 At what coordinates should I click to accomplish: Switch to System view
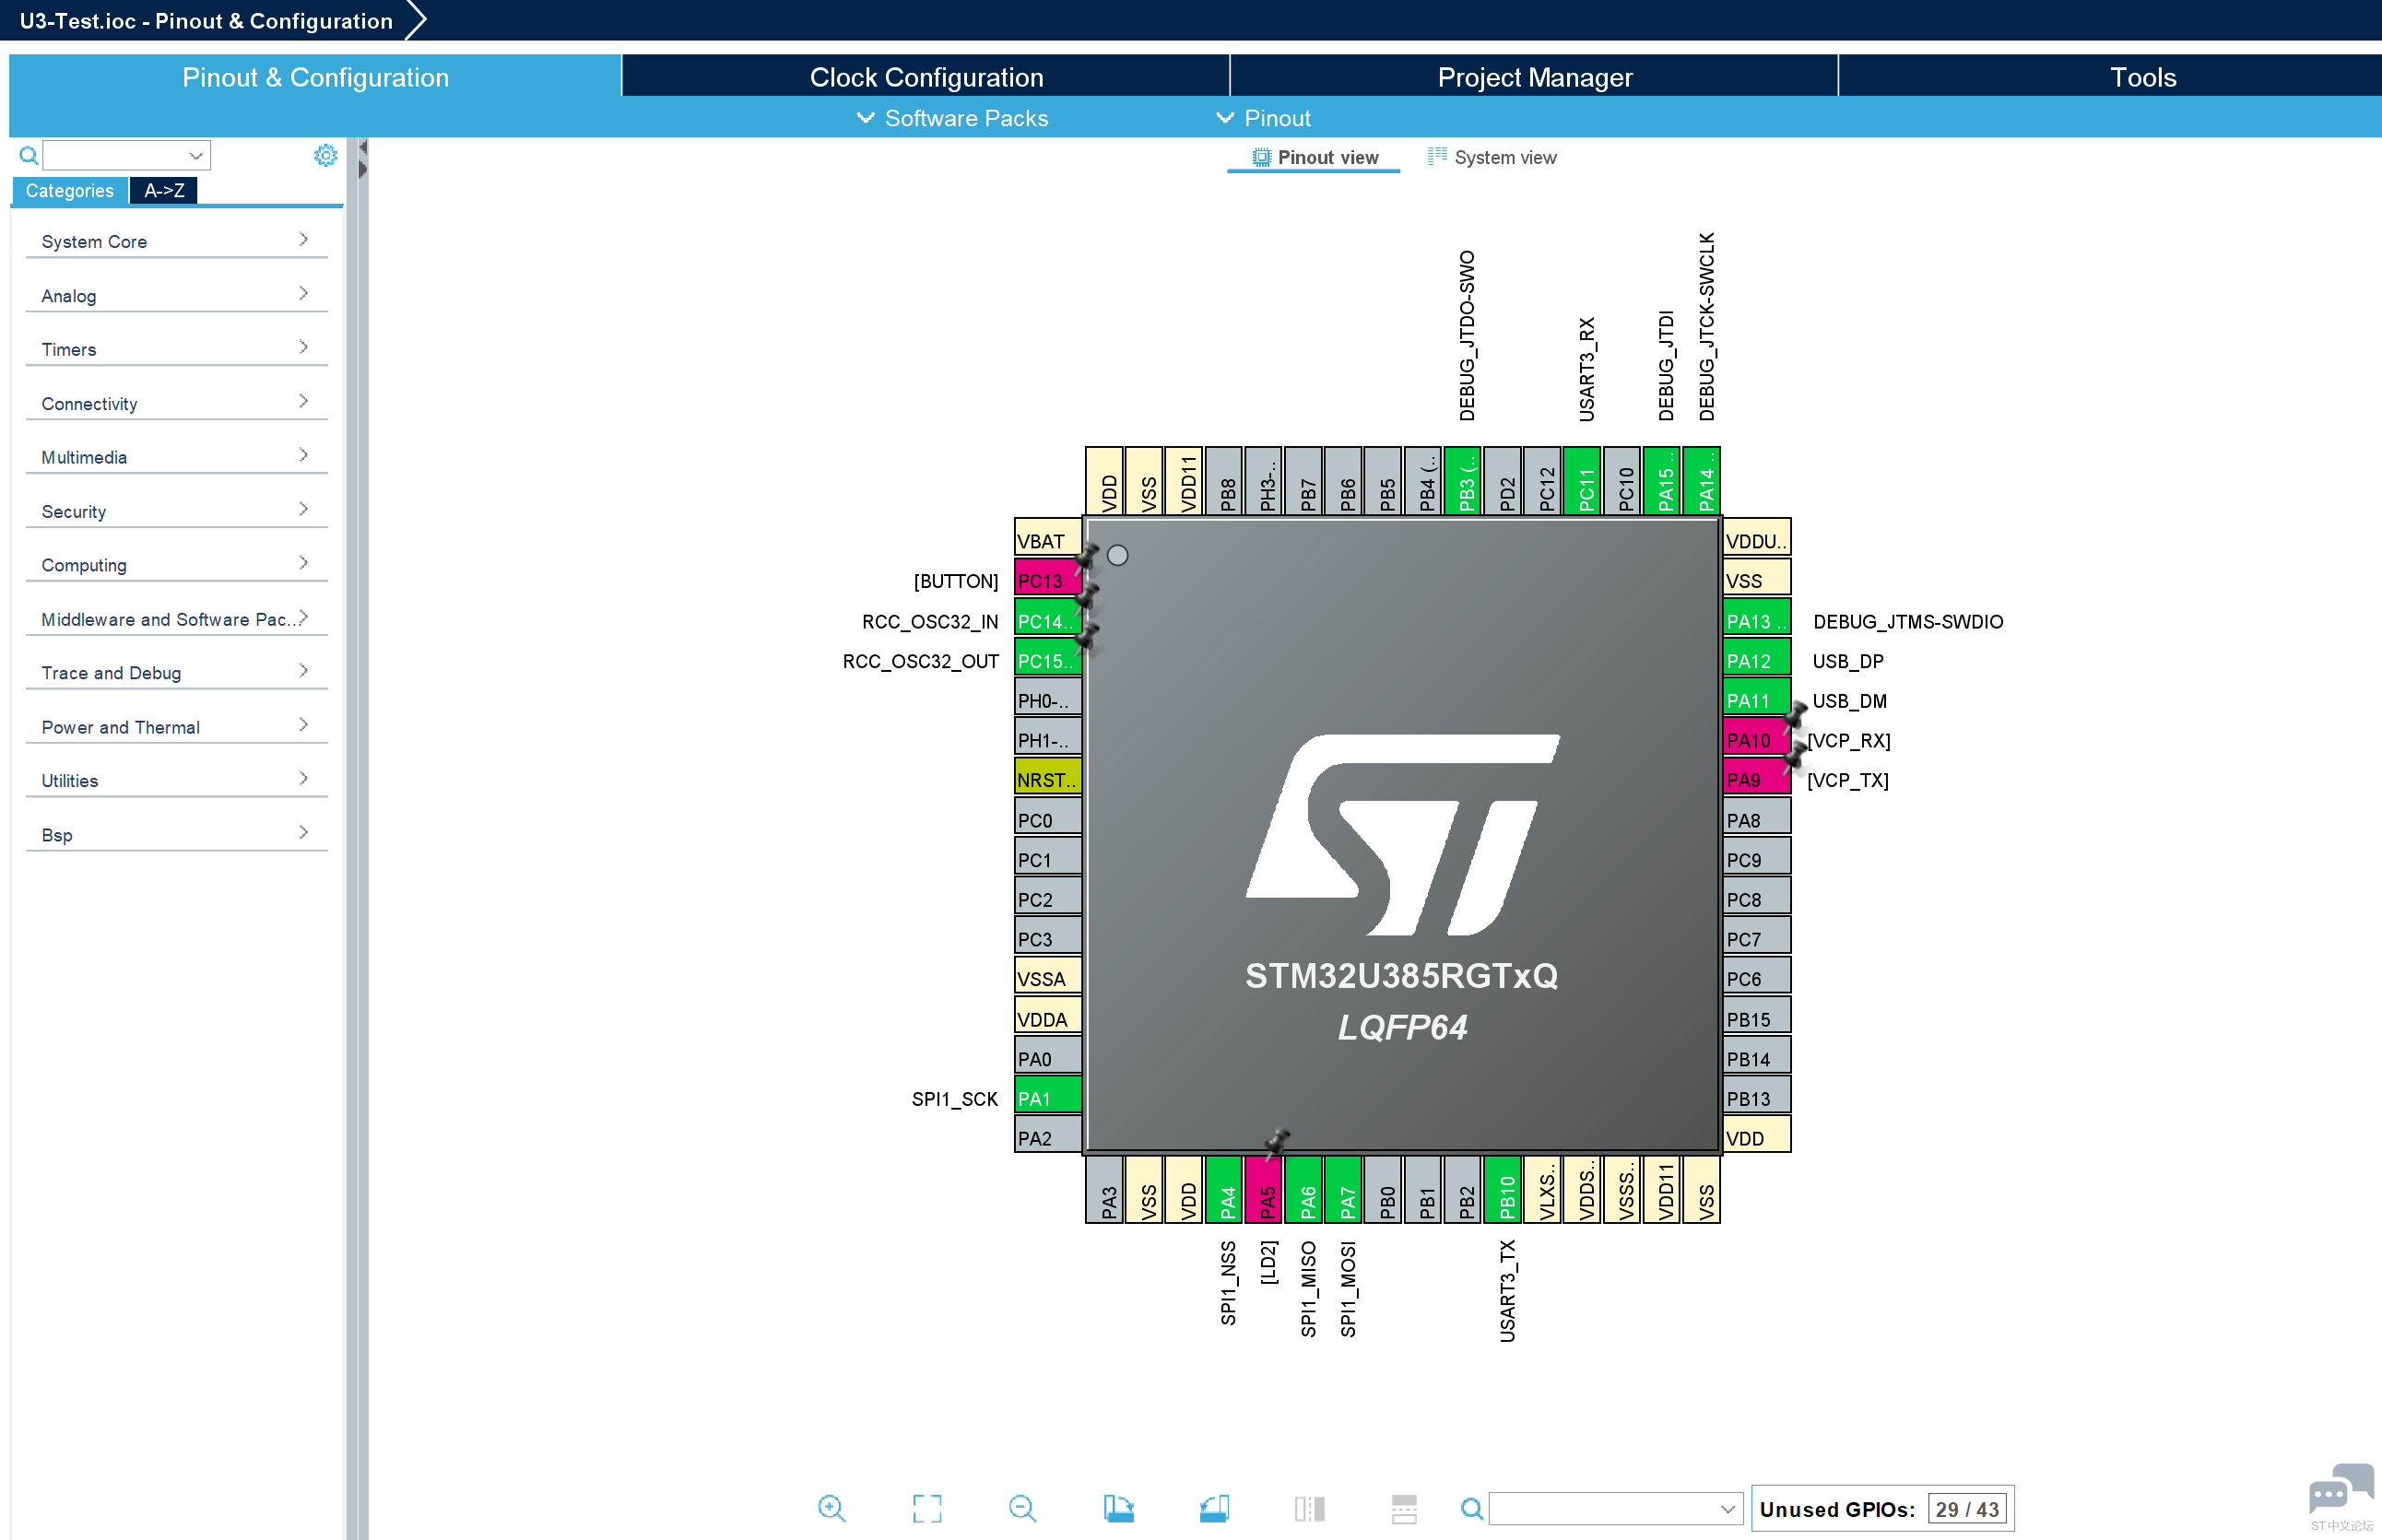(x=1491, y=157)
